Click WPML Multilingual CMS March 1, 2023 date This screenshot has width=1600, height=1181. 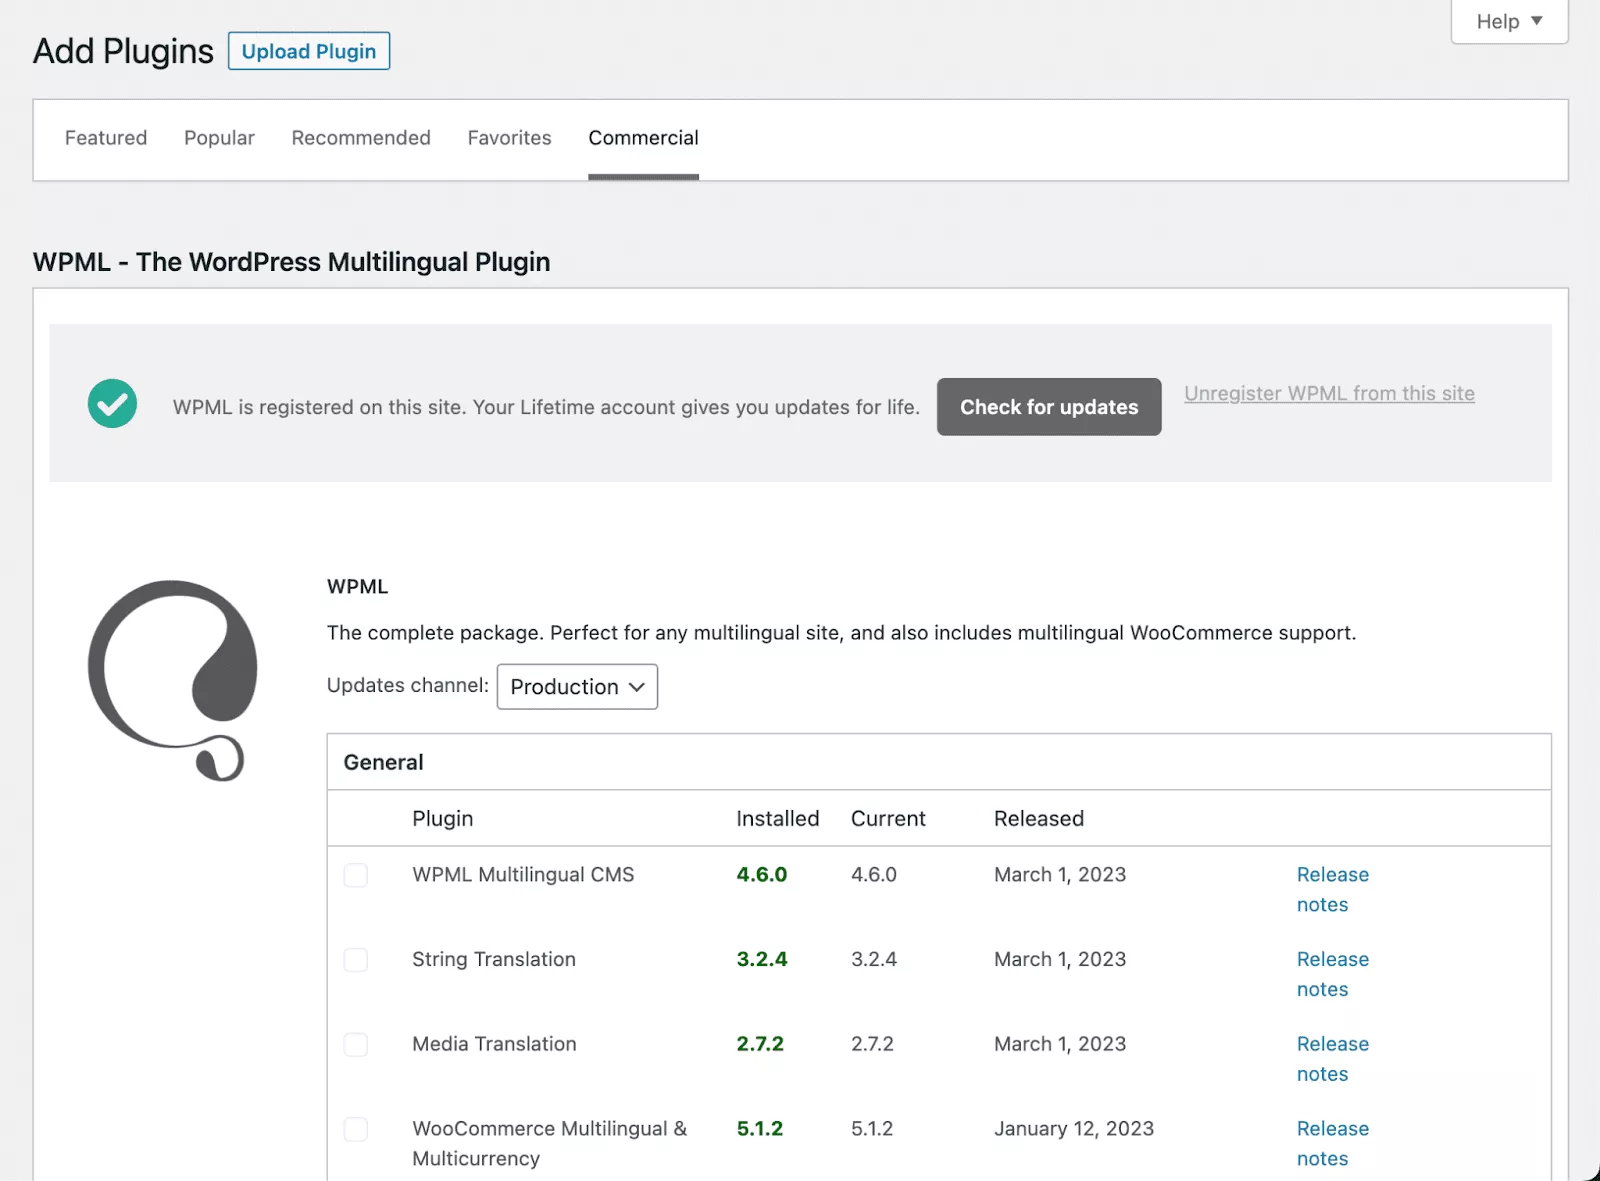1060,875
